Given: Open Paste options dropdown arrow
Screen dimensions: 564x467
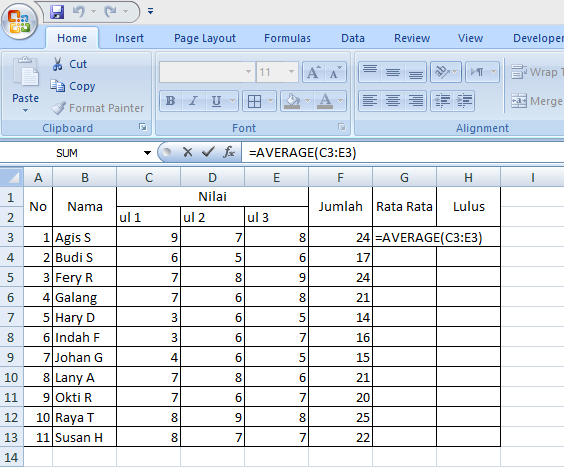Looking at the screenshot, I should (x=25, y=111).
